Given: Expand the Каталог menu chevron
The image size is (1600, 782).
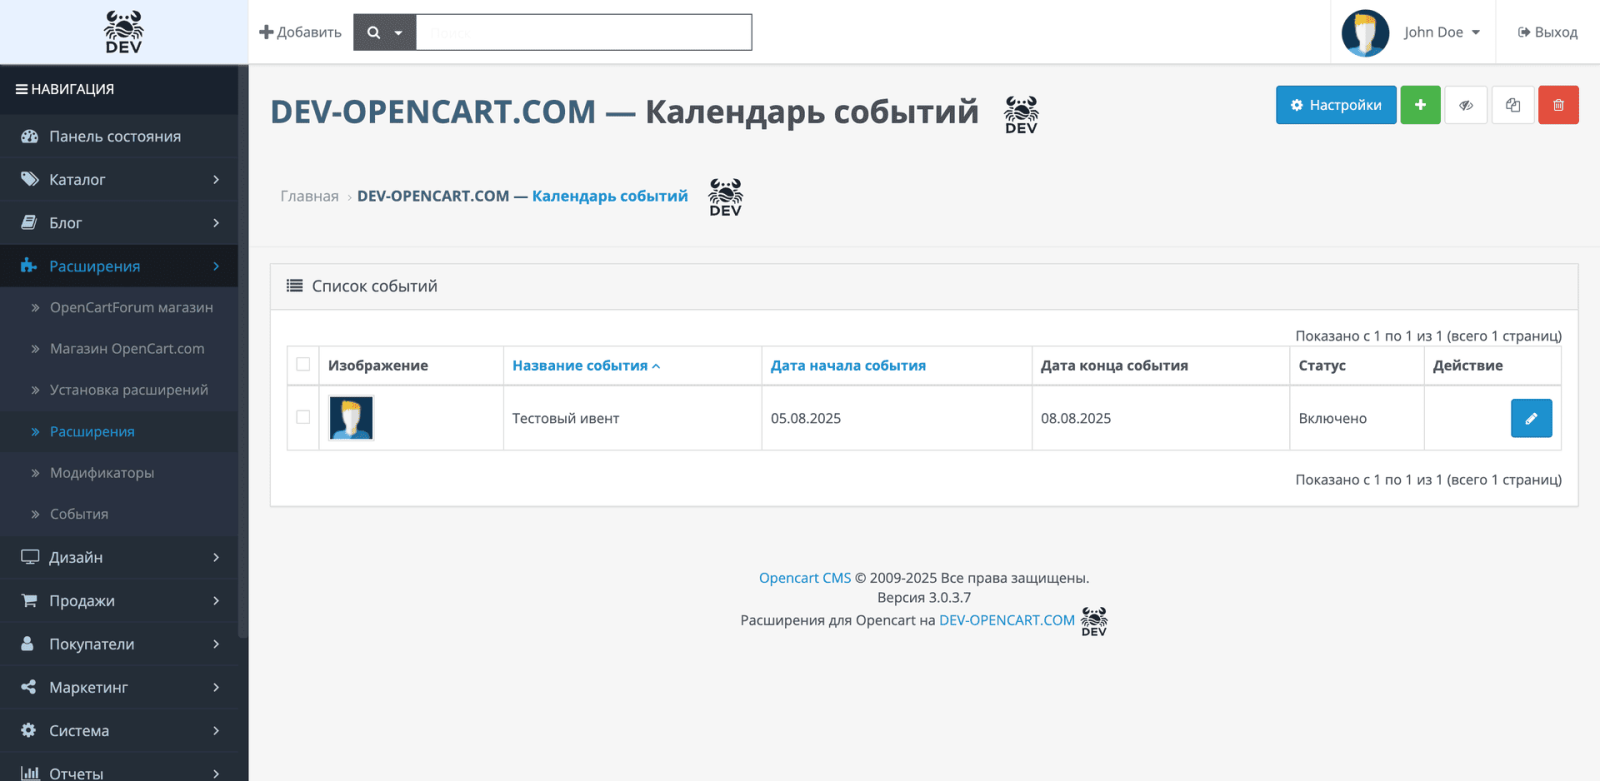Looking at the screenshot, I should [216, 179].
